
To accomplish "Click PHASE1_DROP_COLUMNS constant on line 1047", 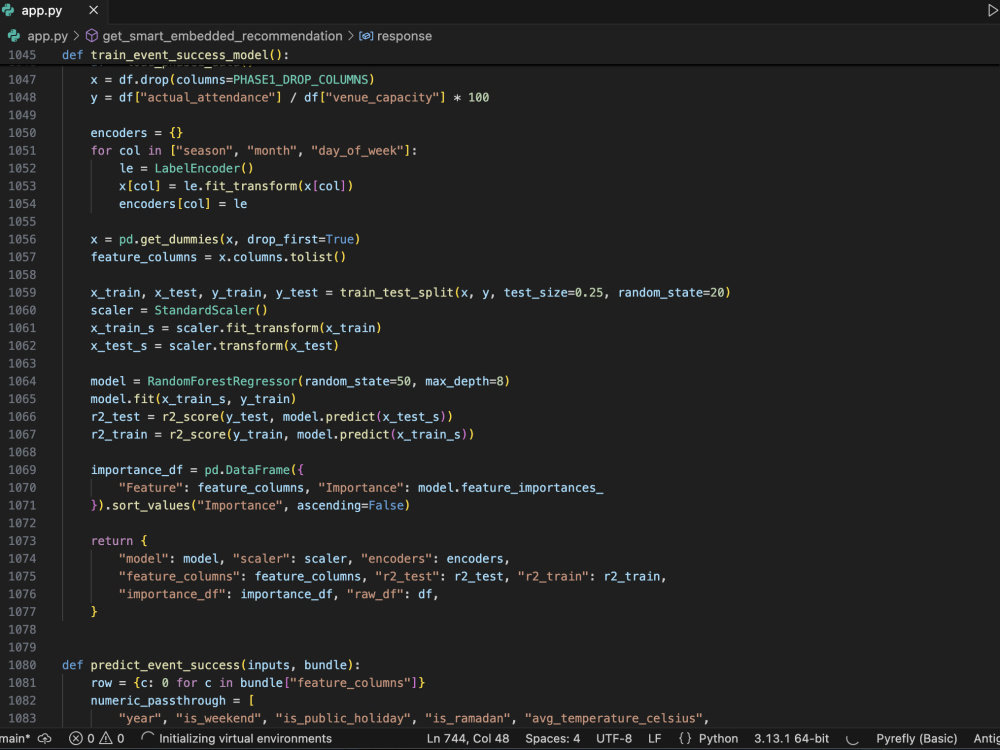I will tap(300, 80).
